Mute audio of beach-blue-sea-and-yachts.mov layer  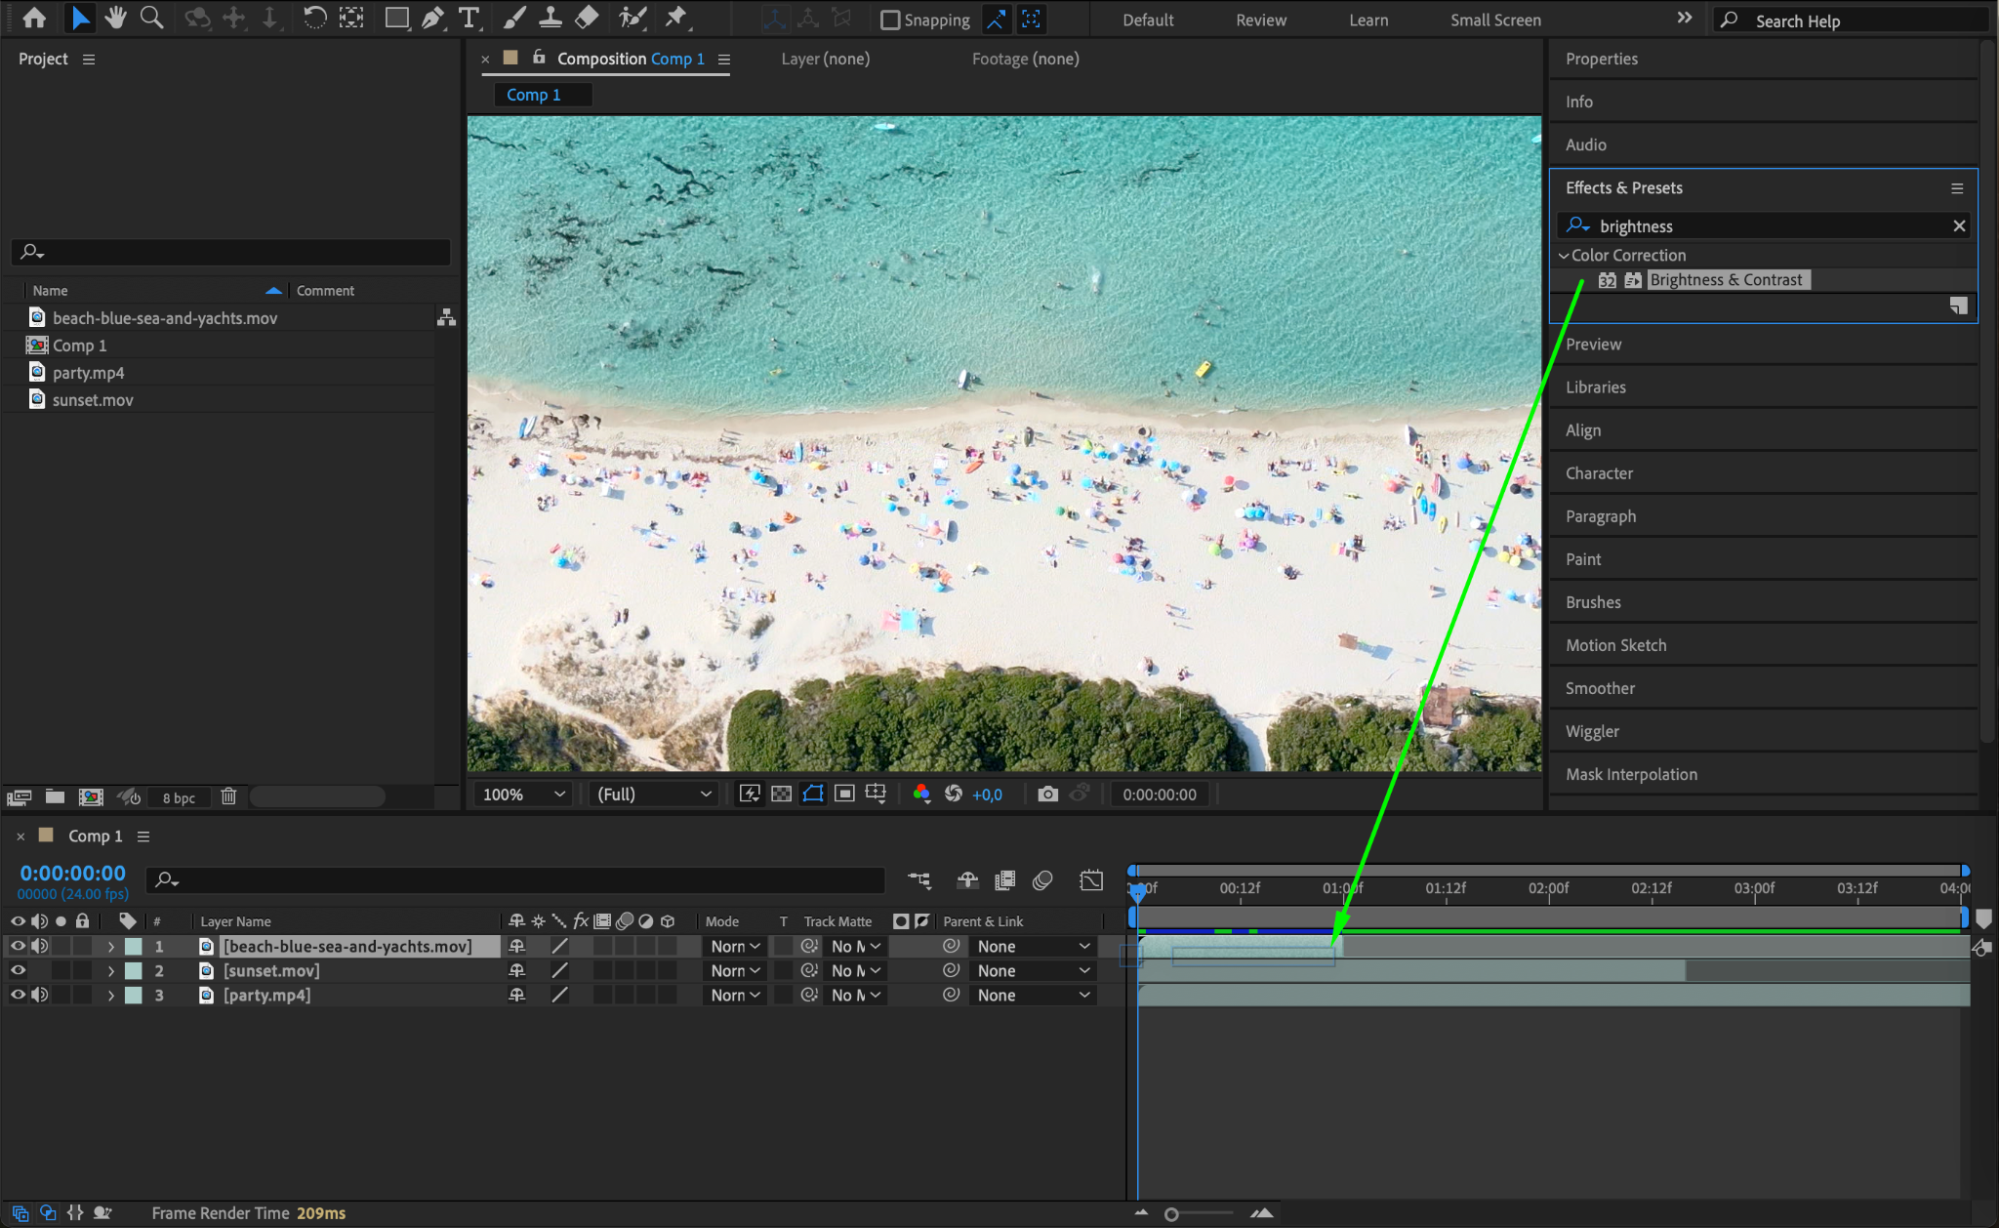[39, 946]
